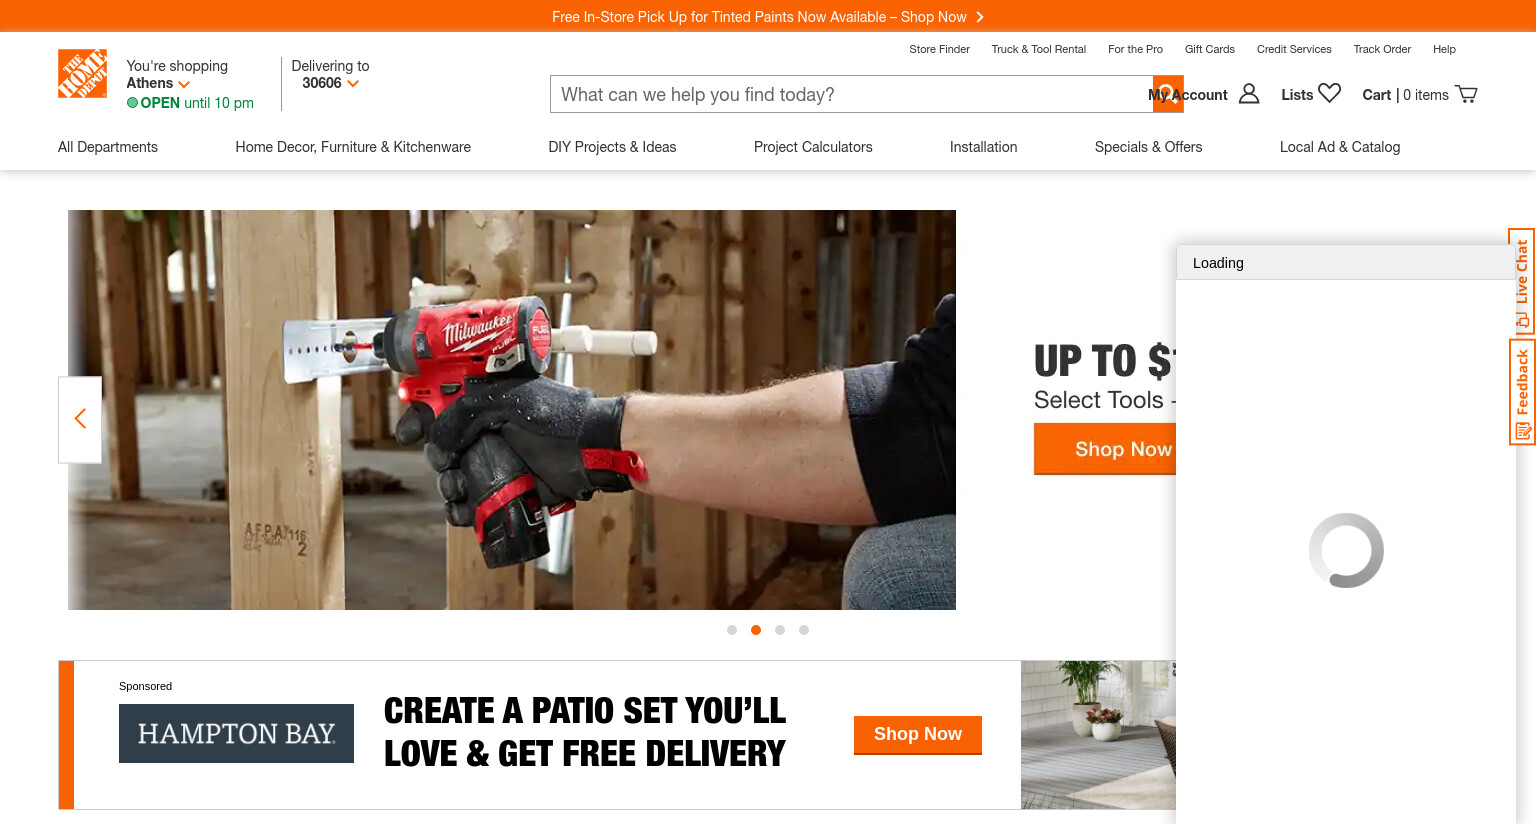This screenshot has height=824, width=1536.
Task: Open My Account person icon
Action: 1249,94
